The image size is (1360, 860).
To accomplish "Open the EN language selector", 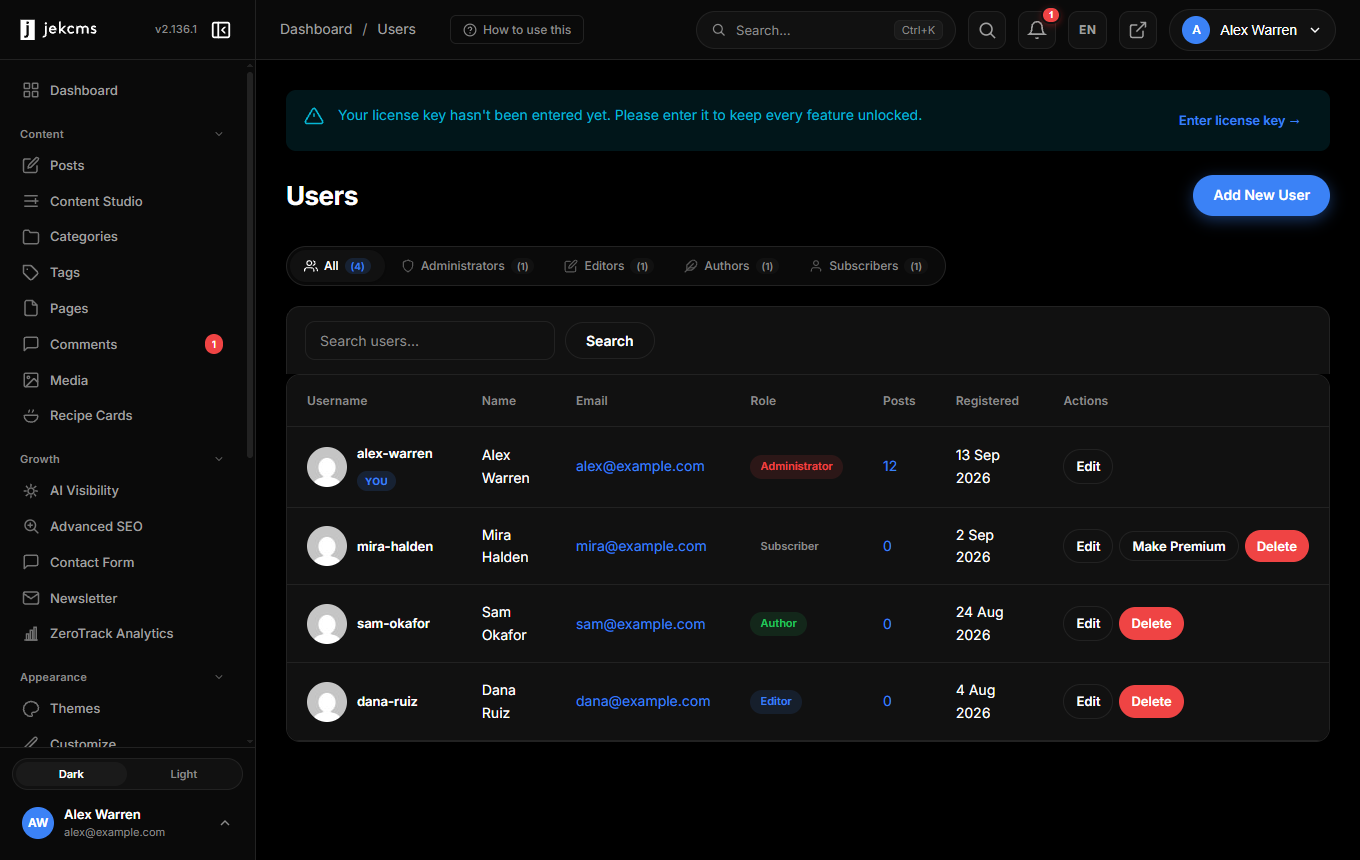I will [x=1087, y=30].
